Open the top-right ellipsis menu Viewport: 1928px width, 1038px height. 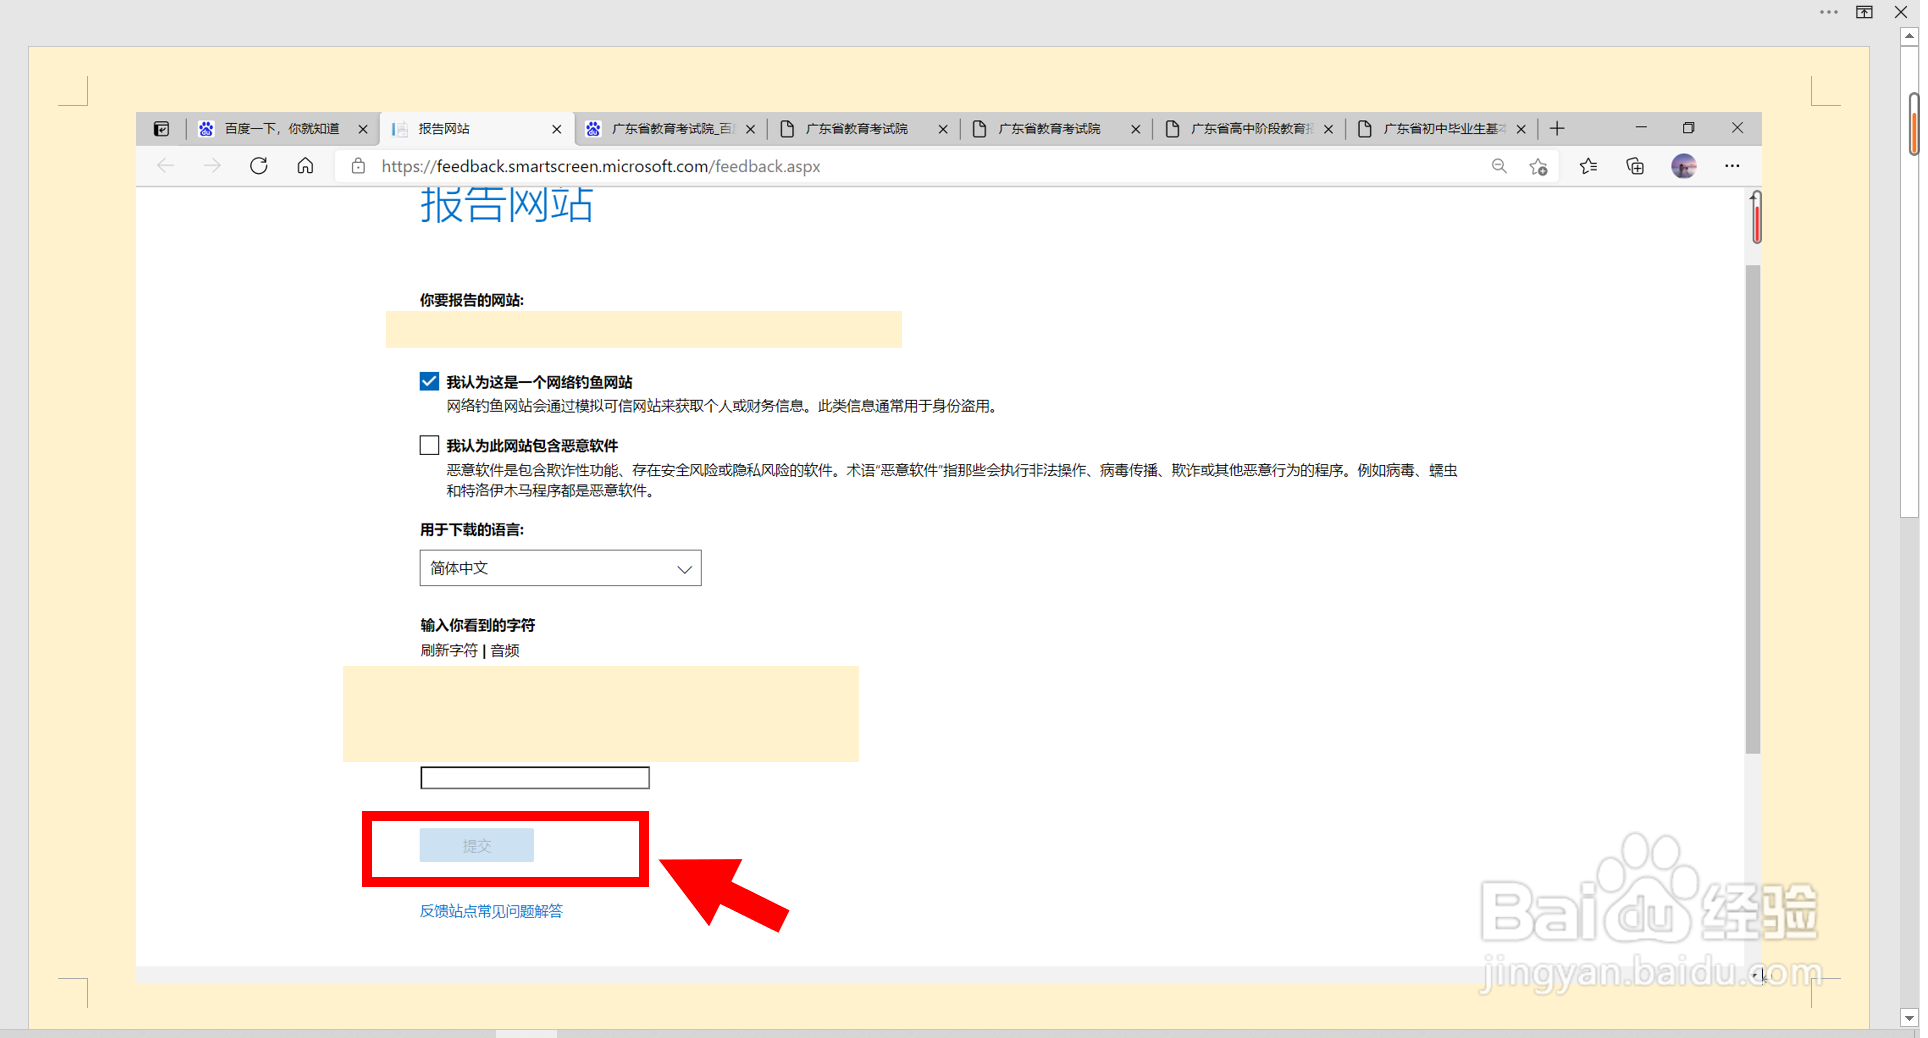tap(1829, 12)
